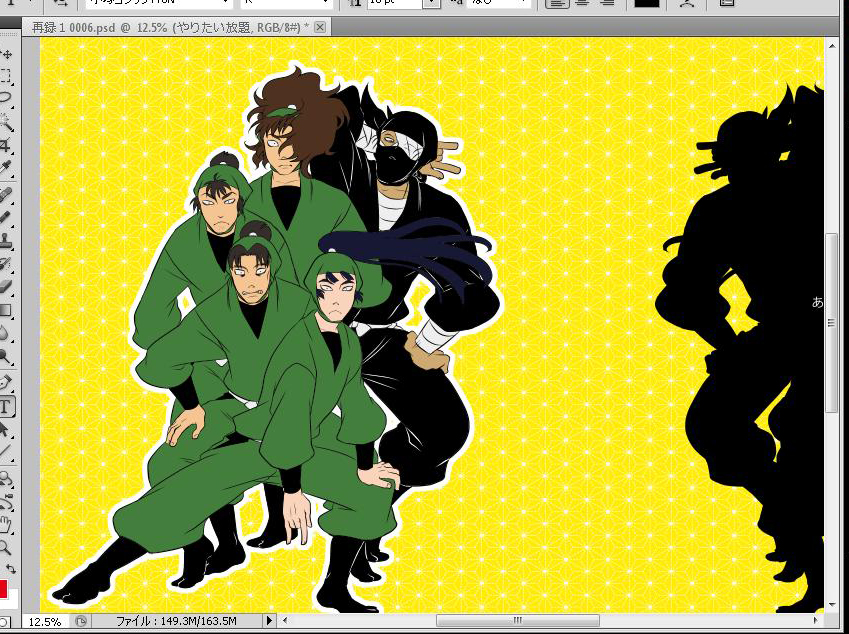Select the Hand tool

(x=5, y=524)
